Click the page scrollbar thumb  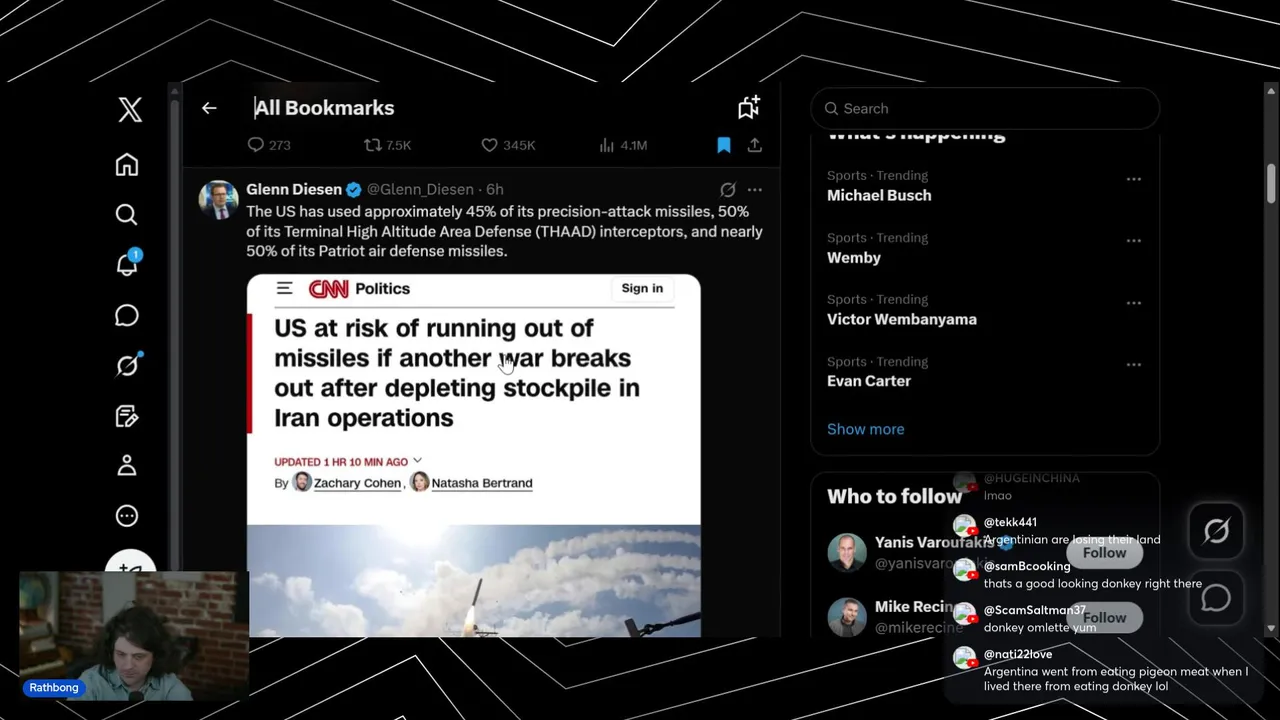pos(1271,182)
